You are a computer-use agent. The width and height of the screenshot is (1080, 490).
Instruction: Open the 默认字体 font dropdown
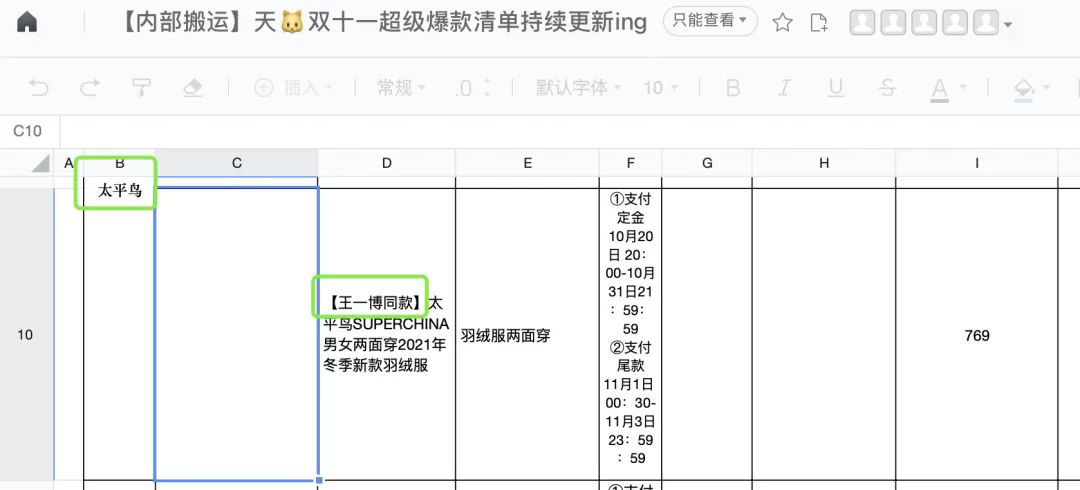point(579,88)
